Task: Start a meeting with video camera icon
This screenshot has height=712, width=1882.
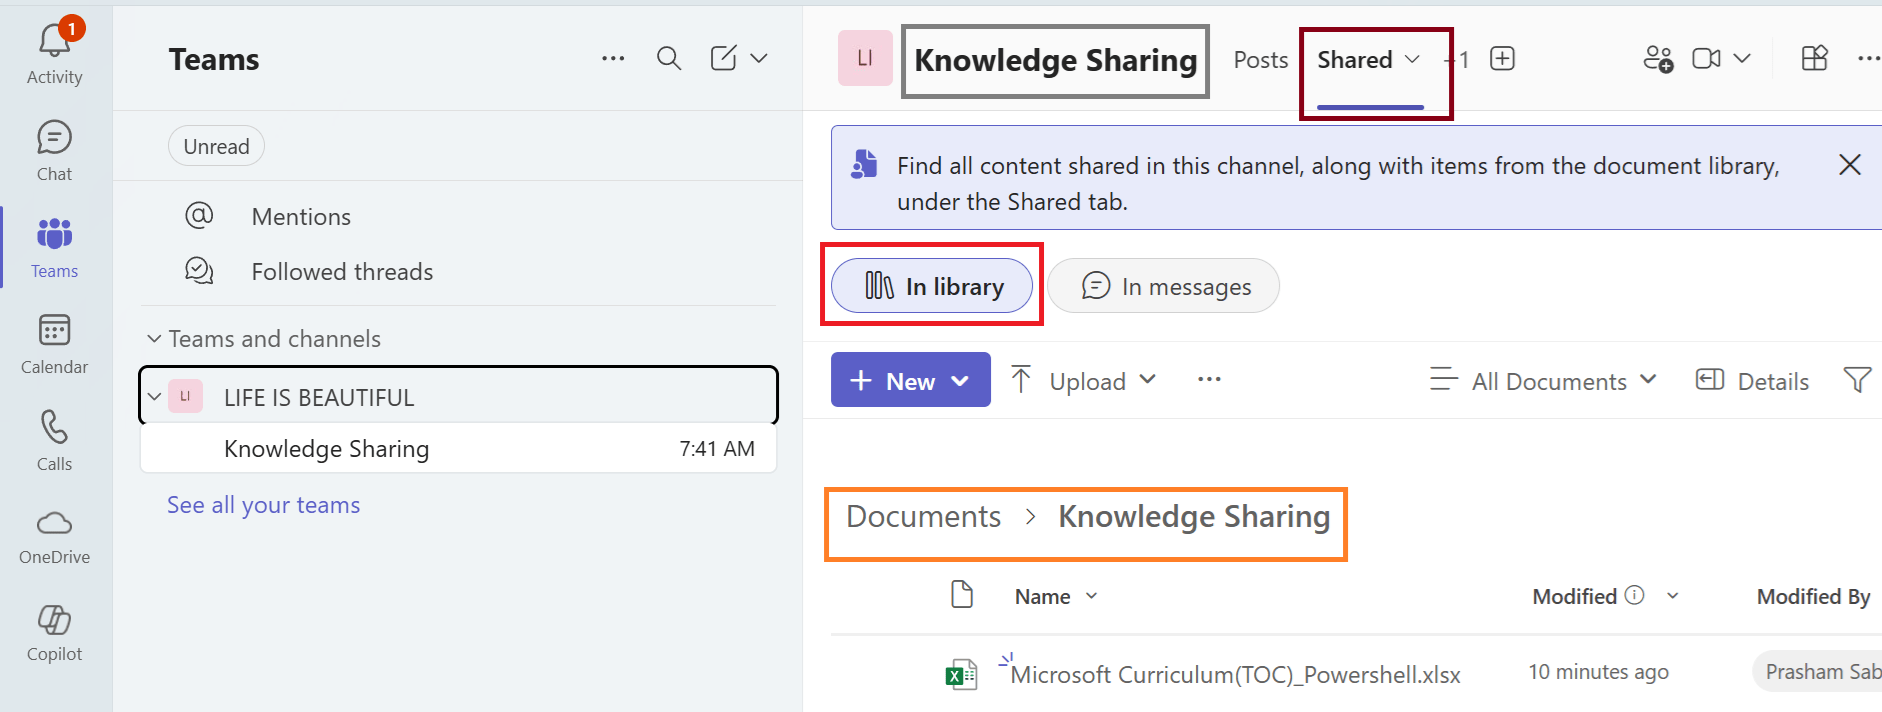Action: [1706, 59]
